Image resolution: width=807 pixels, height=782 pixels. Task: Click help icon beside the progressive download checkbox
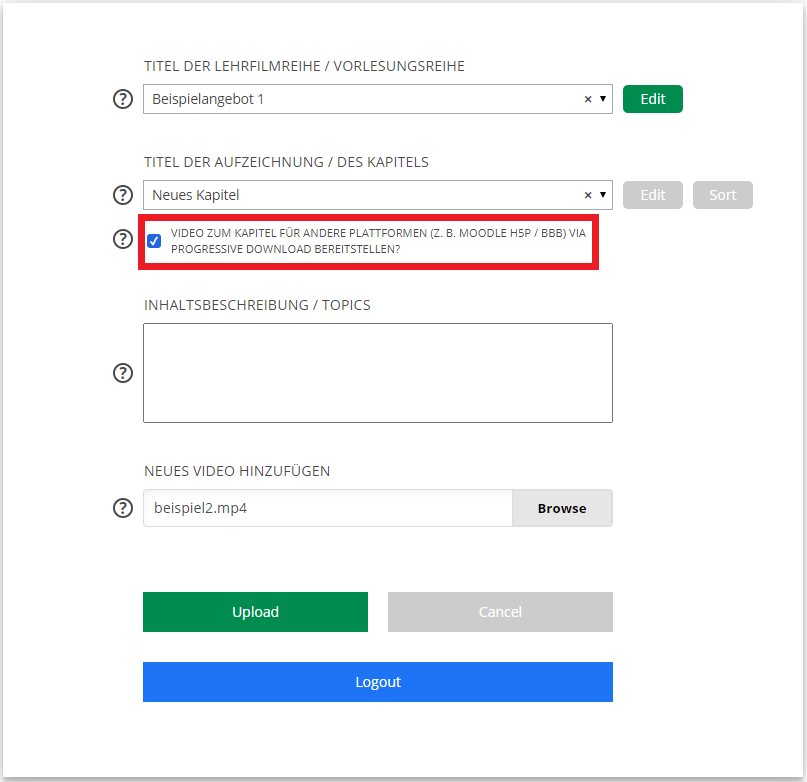[x=123, y=239]
